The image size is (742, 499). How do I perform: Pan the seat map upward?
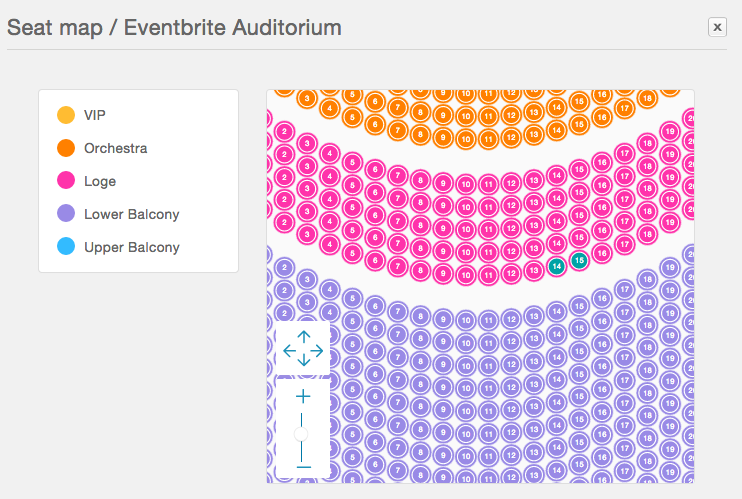pyautogui.click(x=303, y=336)
